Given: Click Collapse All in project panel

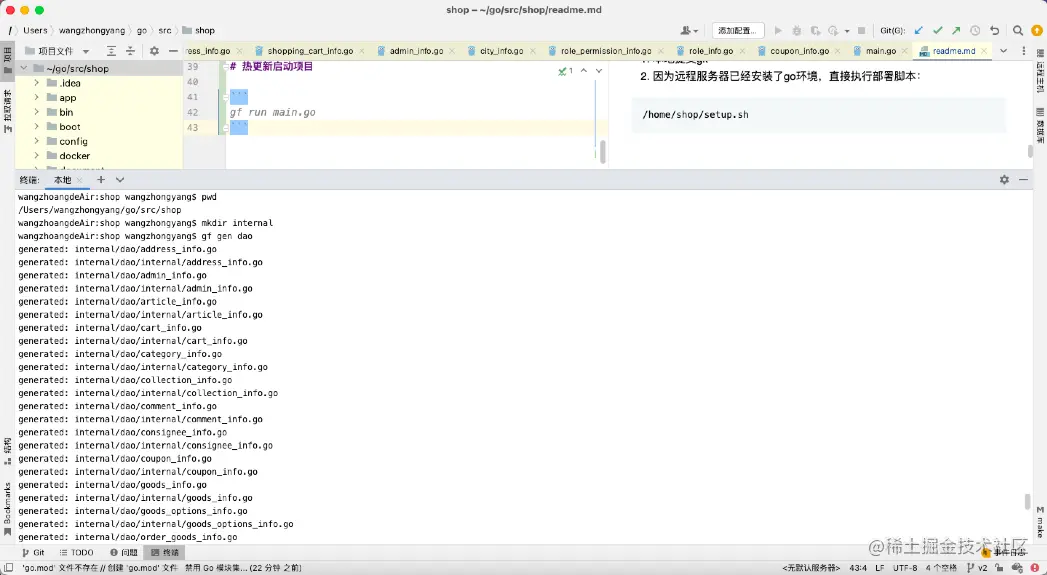Looking at the screenshot, I should point(131,51).
